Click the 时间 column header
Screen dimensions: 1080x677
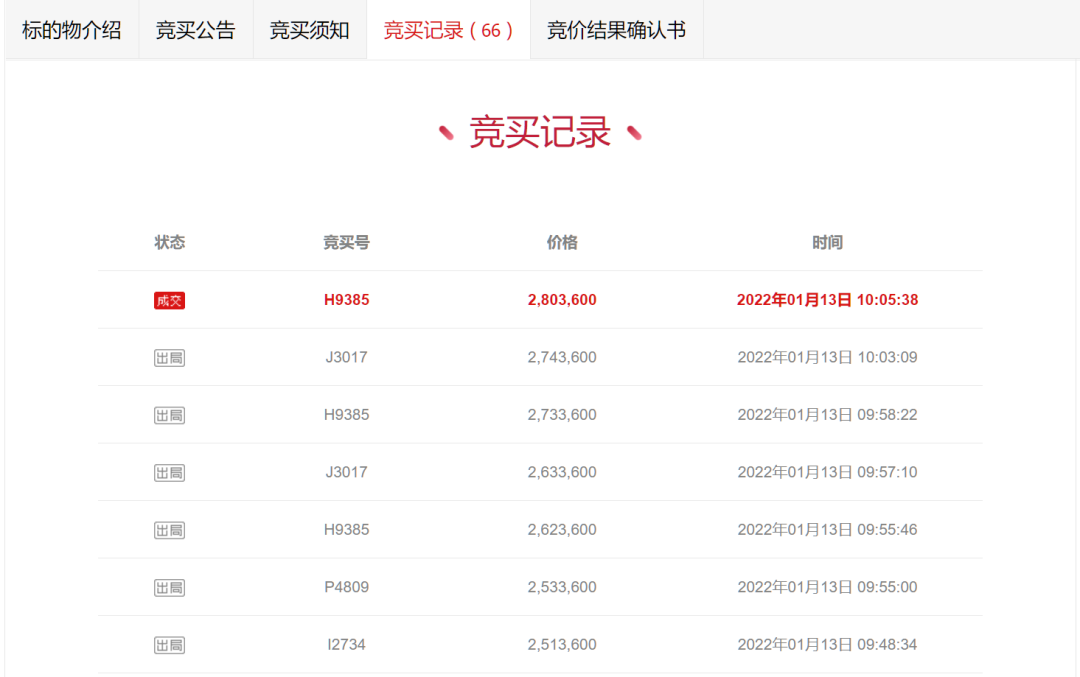826,242
